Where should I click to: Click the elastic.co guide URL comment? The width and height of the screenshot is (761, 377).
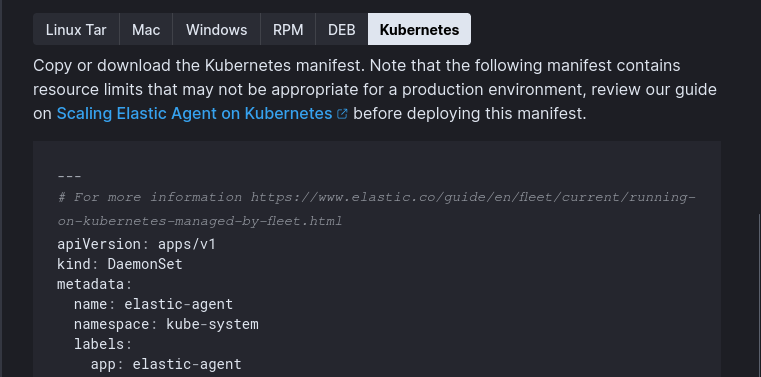[376, 197]
